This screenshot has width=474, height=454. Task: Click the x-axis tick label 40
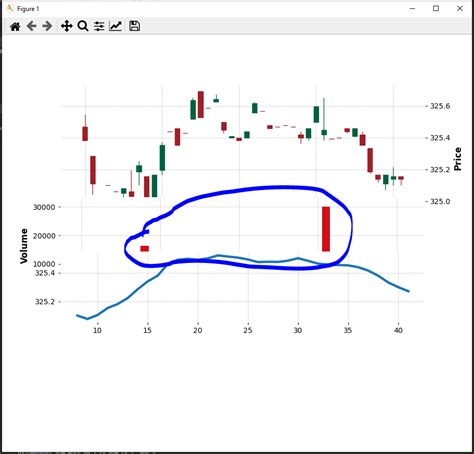(x=398, y=330)
